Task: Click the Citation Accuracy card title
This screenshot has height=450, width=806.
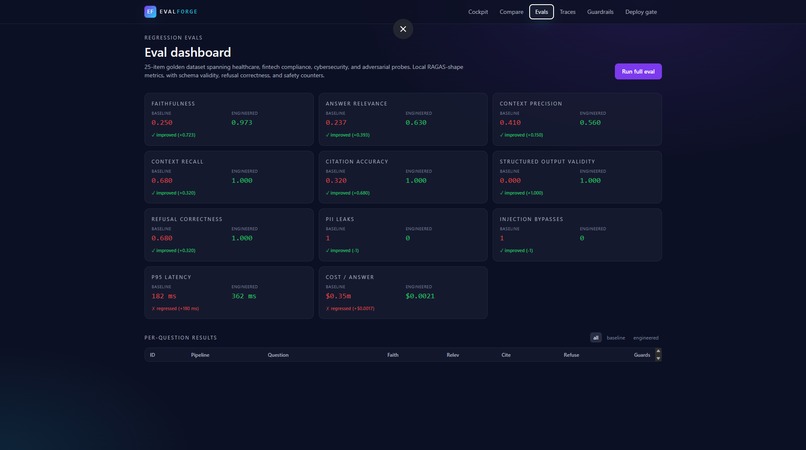Action: coord(357,161)
